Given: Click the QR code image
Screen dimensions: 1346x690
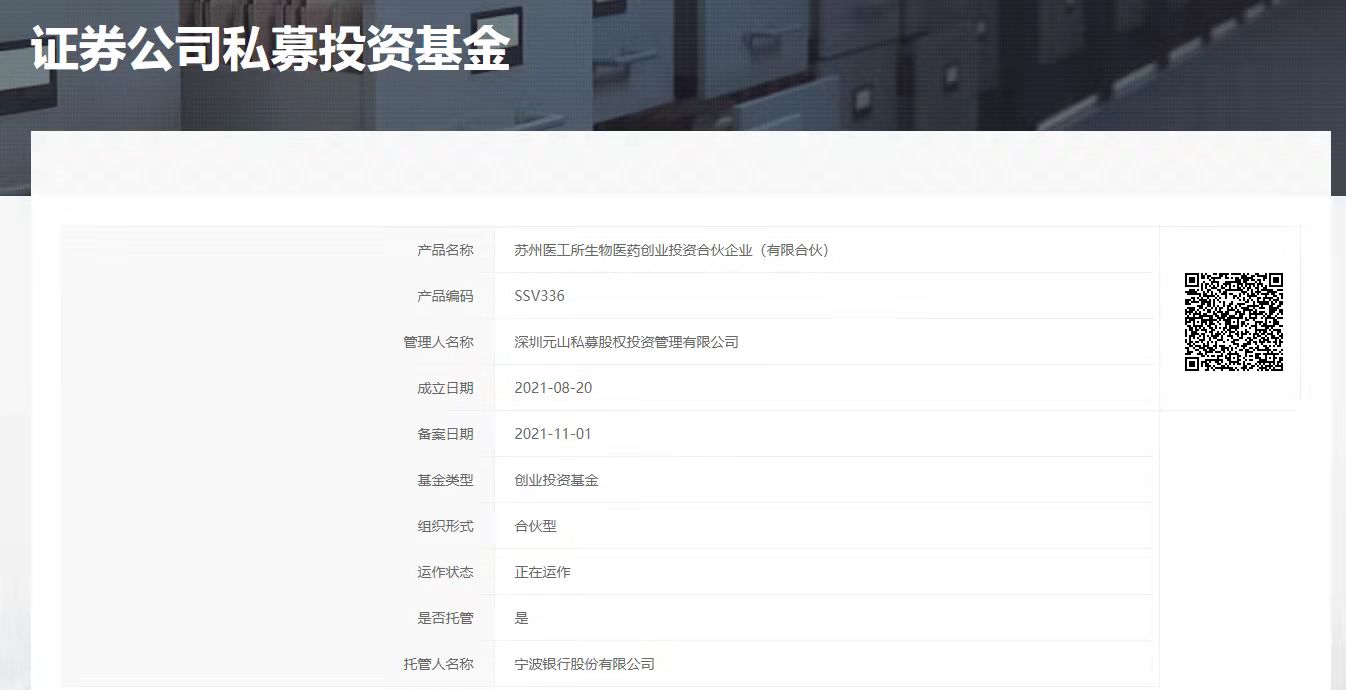Looking at the screenshot, I should 1234,322.
